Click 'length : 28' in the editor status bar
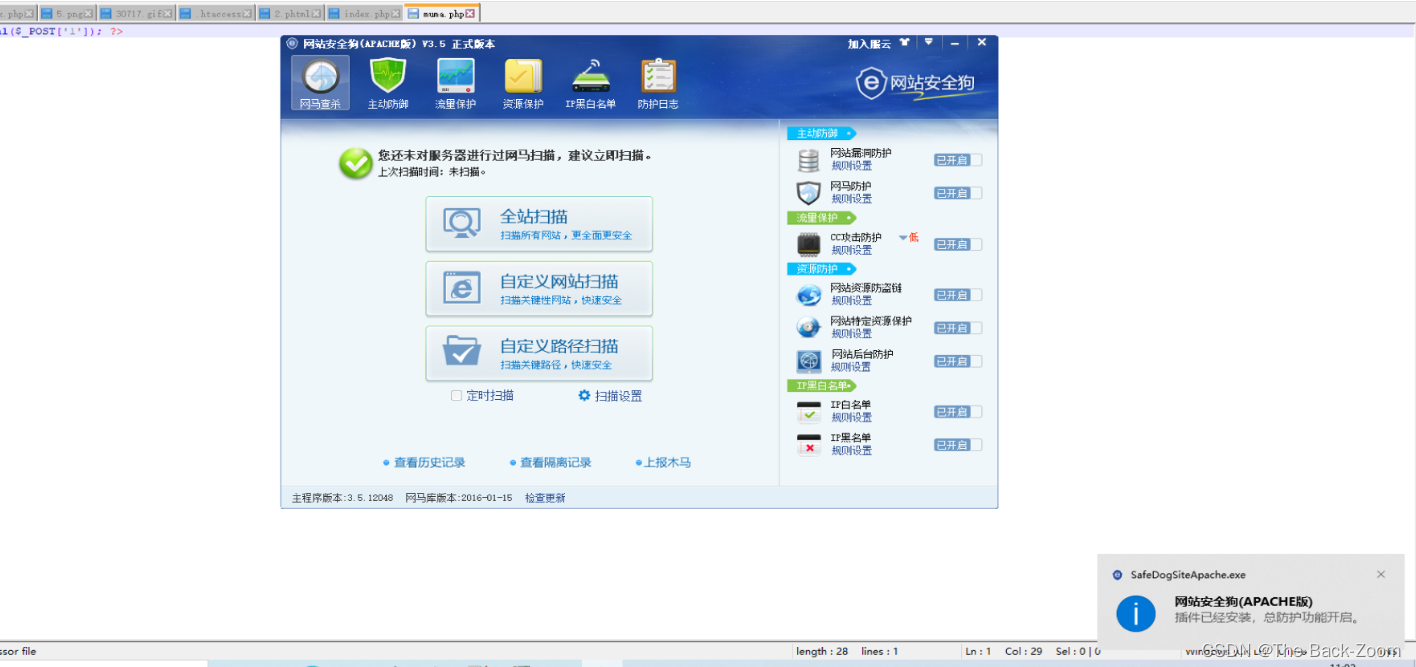This screenshot has height=667, width=1416. [x=822, y=651]
